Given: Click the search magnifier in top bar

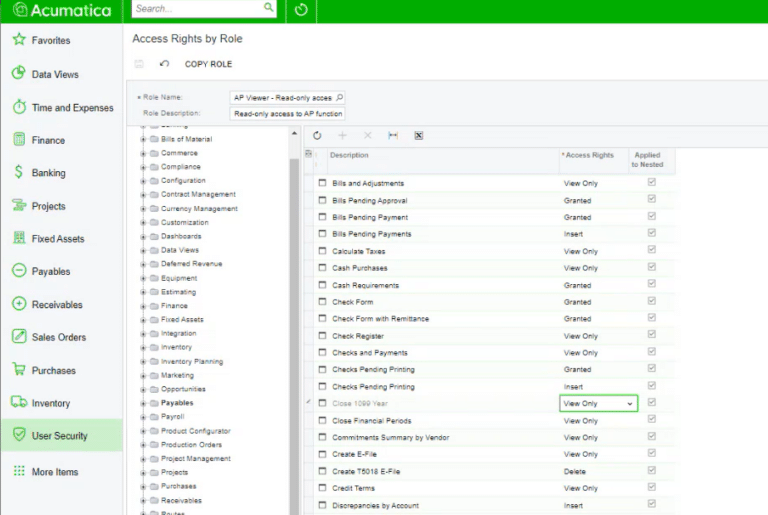Looking at the screenshot, I should pos(269,8).
